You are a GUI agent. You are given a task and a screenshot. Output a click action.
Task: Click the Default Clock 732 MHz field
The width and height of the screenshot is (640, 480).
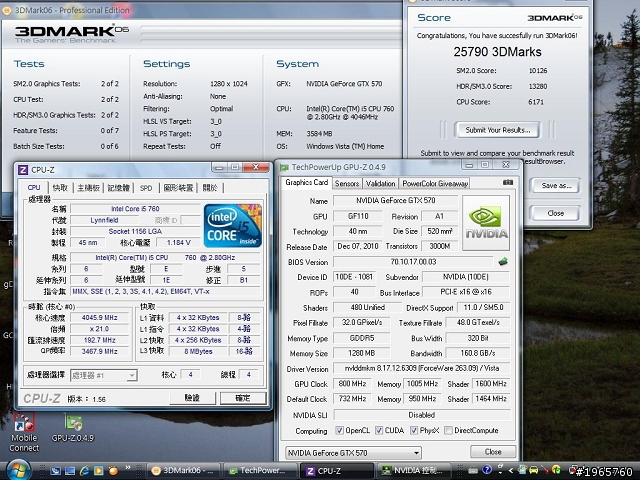tap(352, 399)
